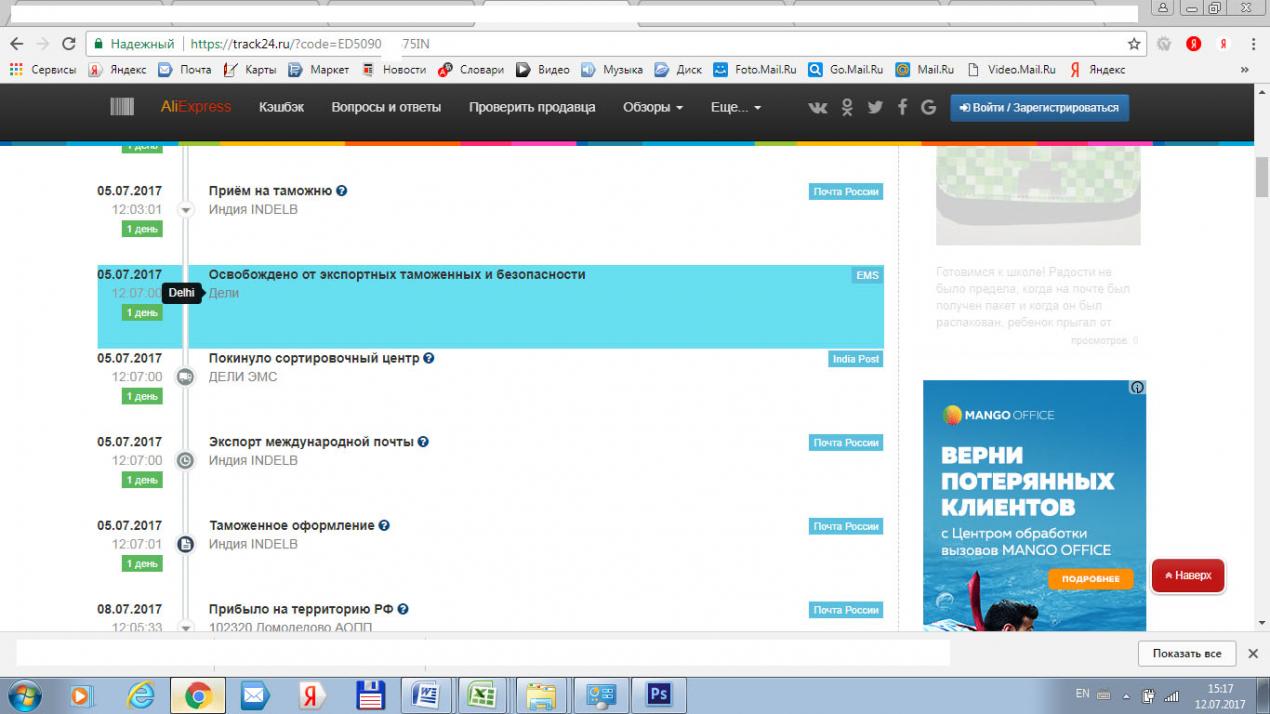The image size is (1270, 714).
Task: Click the barcode logo icon
Action: pyautogui.click(x=122, y=107)
